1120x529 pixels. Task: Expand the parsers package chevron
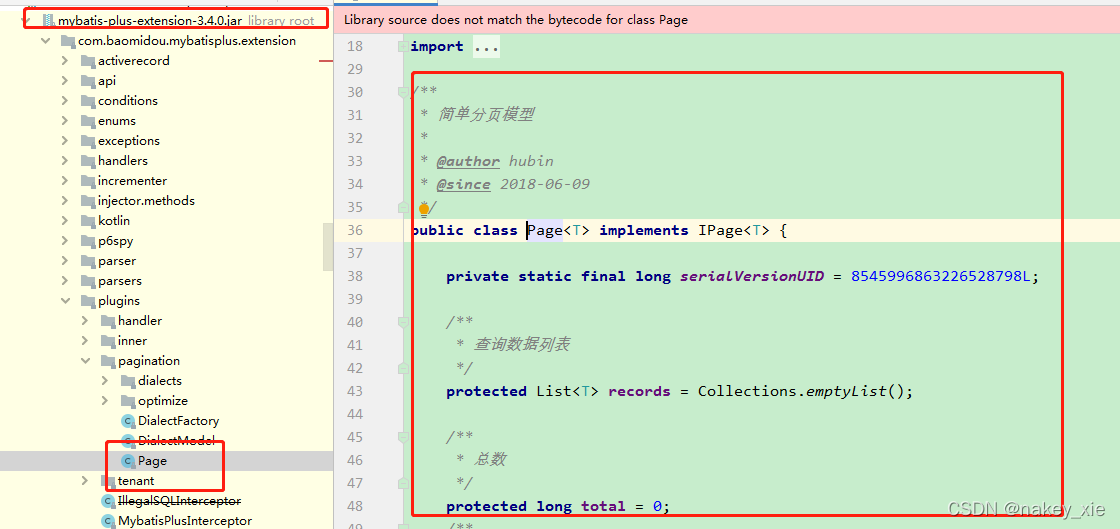pyautogui.click(x=65, y=281)
